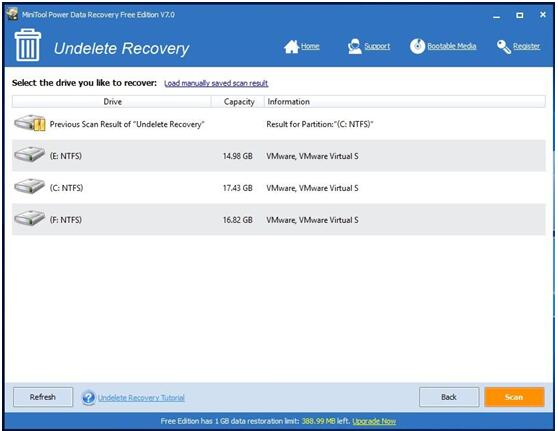Click the Bootable Media disc icon

[417, 46]
